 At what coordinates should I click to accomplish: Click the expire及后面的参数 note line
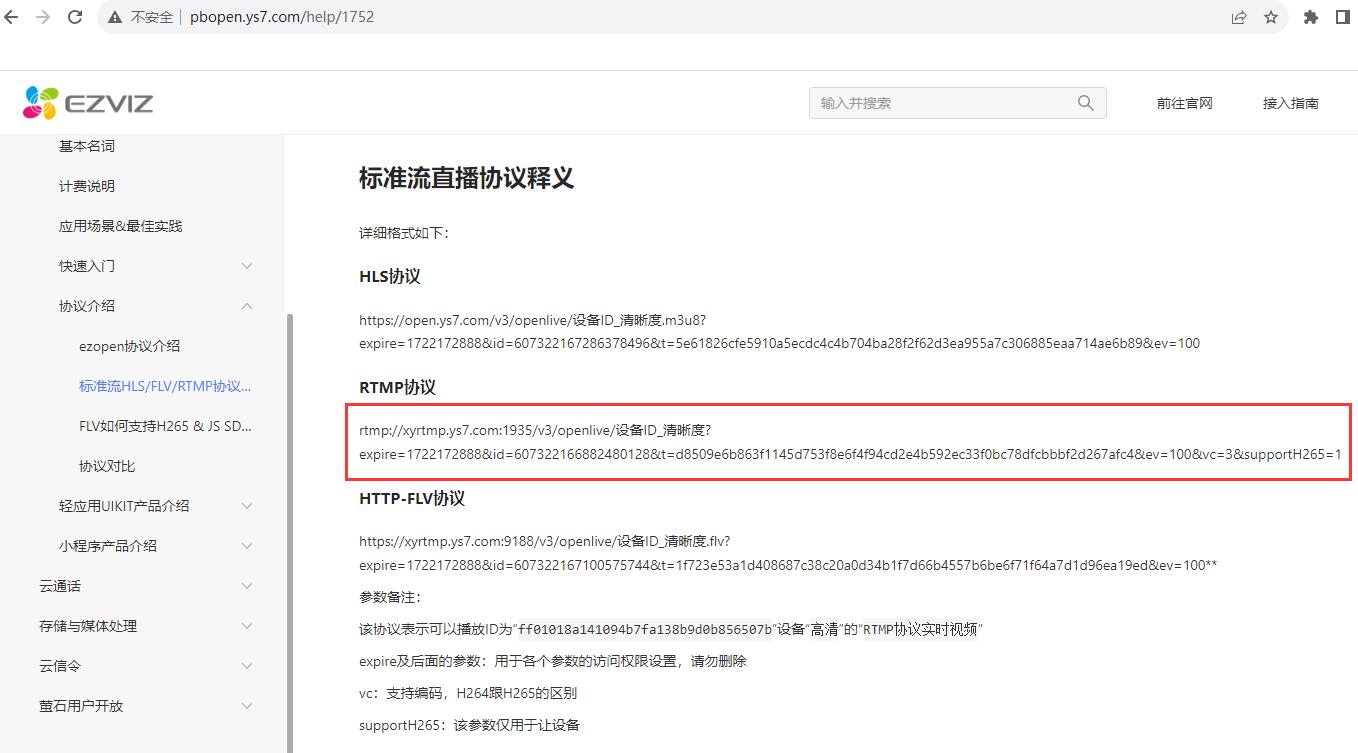(553, 661)
